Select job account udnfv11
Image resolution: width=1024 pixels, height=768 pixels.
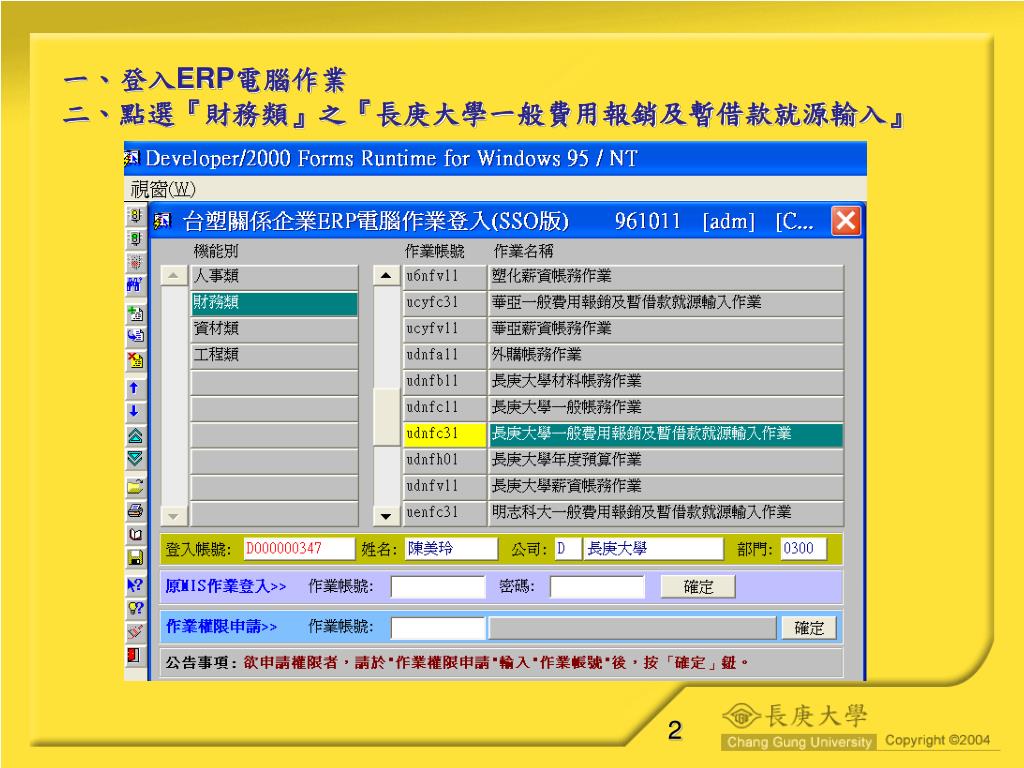(x=445, y=486)
